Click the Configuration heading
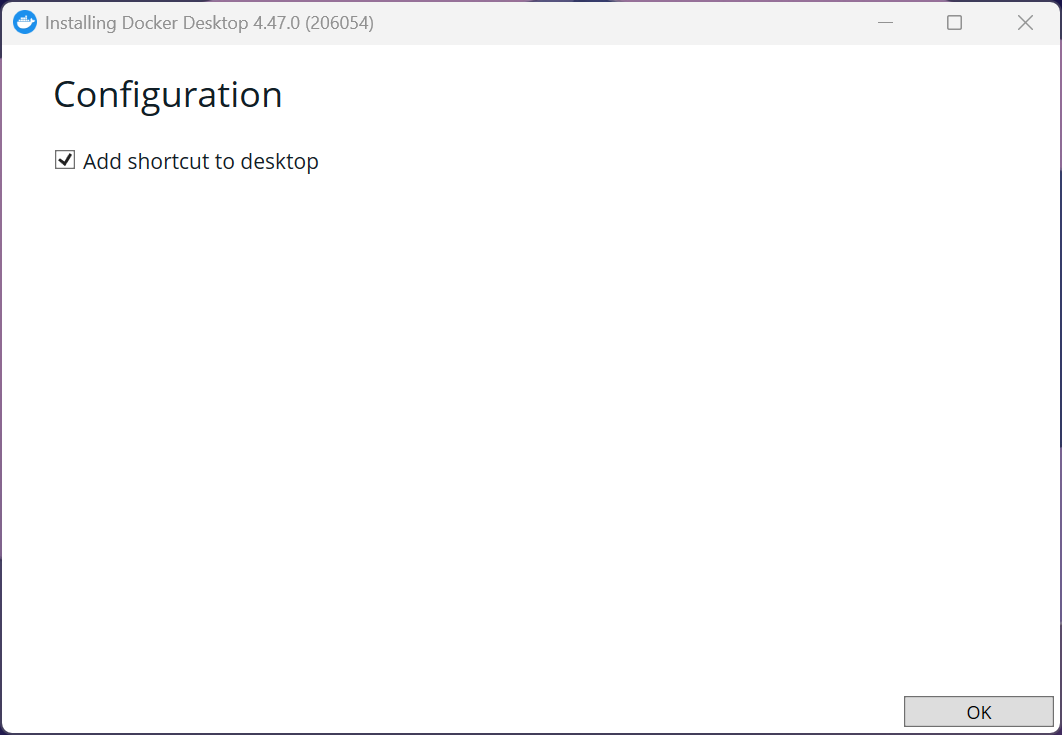The height and width of the screenshot is (735, 1062). pyautogui.click(x=167, y=95)
